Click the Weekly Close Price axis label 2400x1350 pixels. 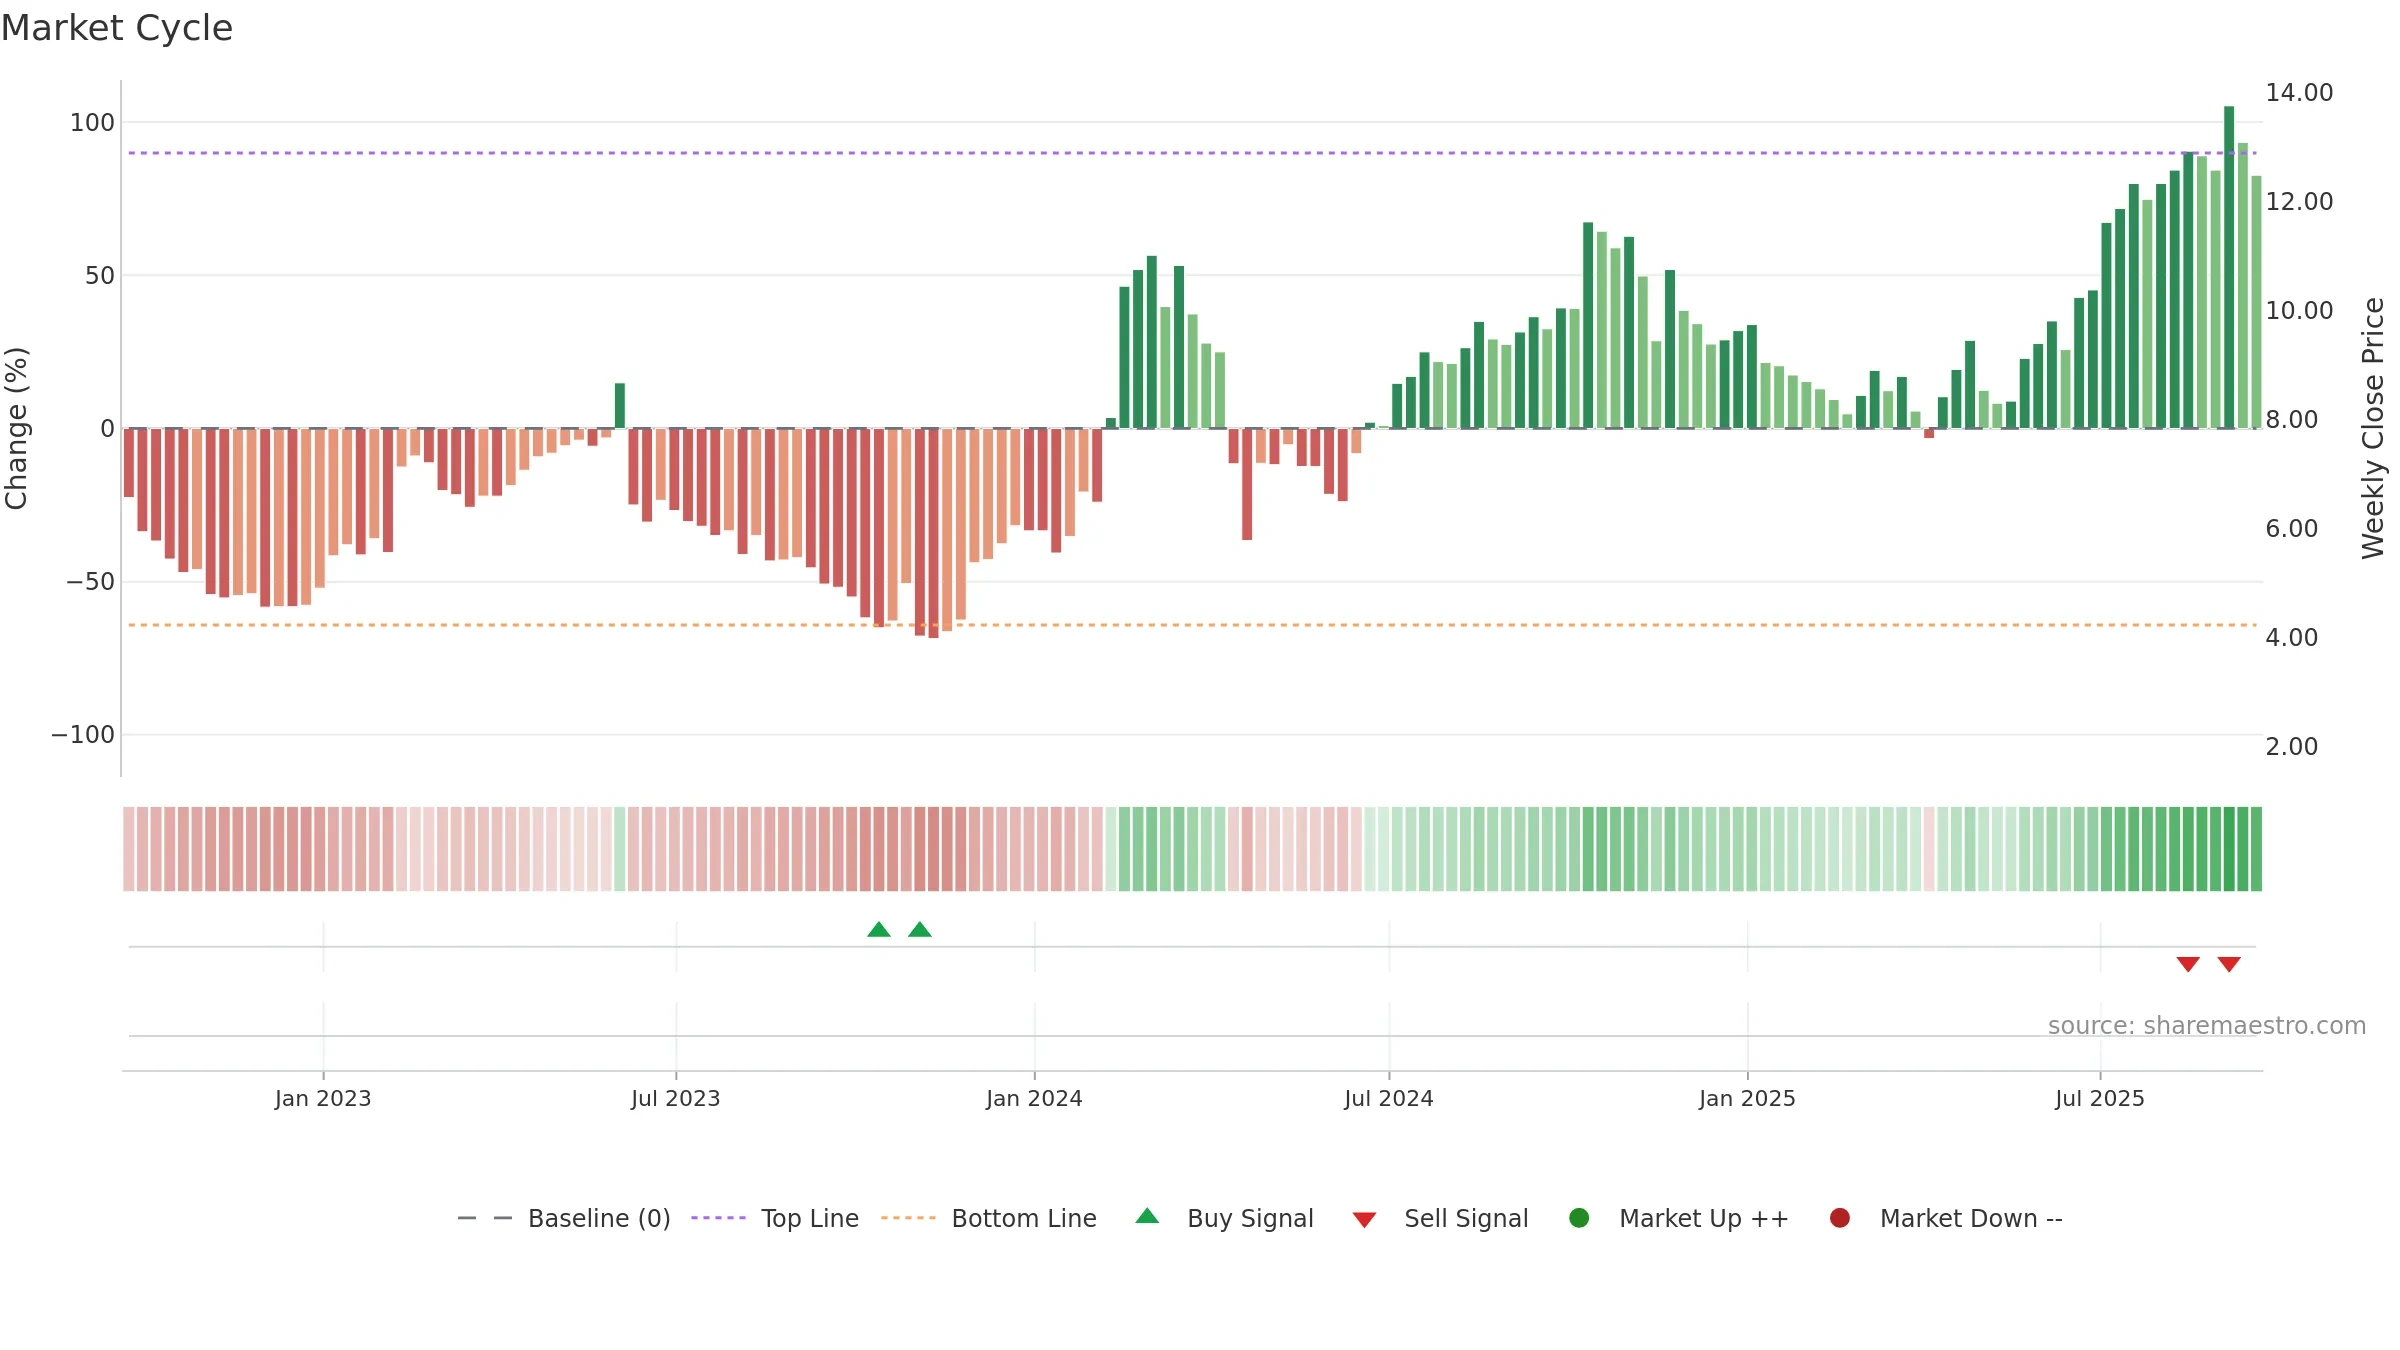pyautogui.click(x=2373, y=428)
